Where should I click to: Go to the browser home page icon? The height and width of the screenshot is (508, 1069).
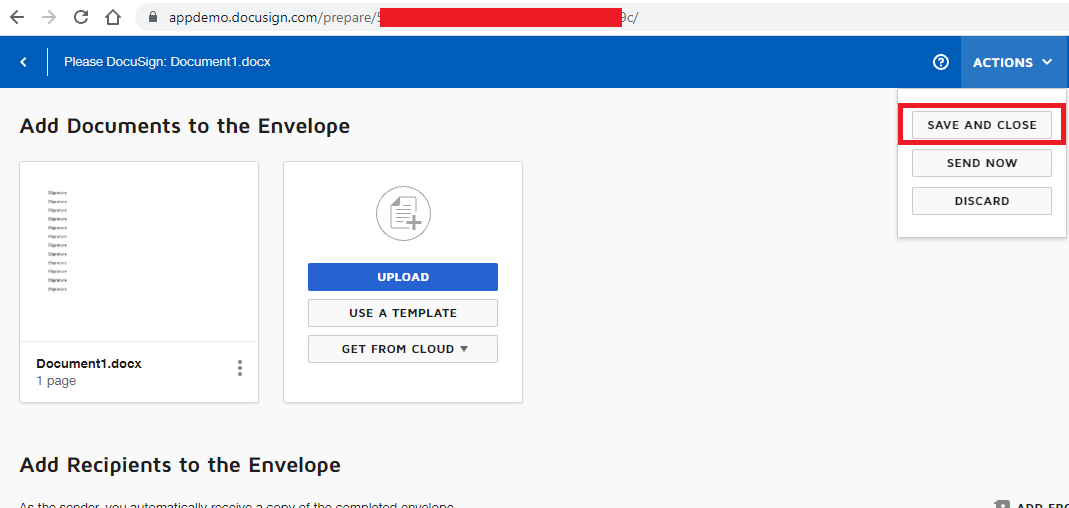(x=113, y=17)
